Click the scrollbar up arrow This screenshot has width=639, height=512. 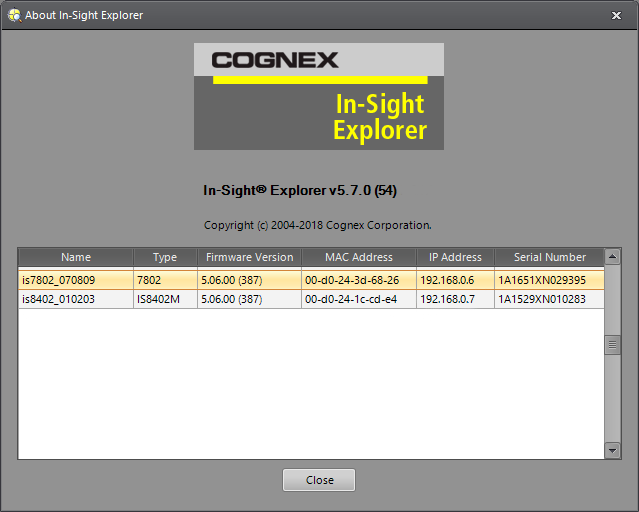click(x=613, y=256)
